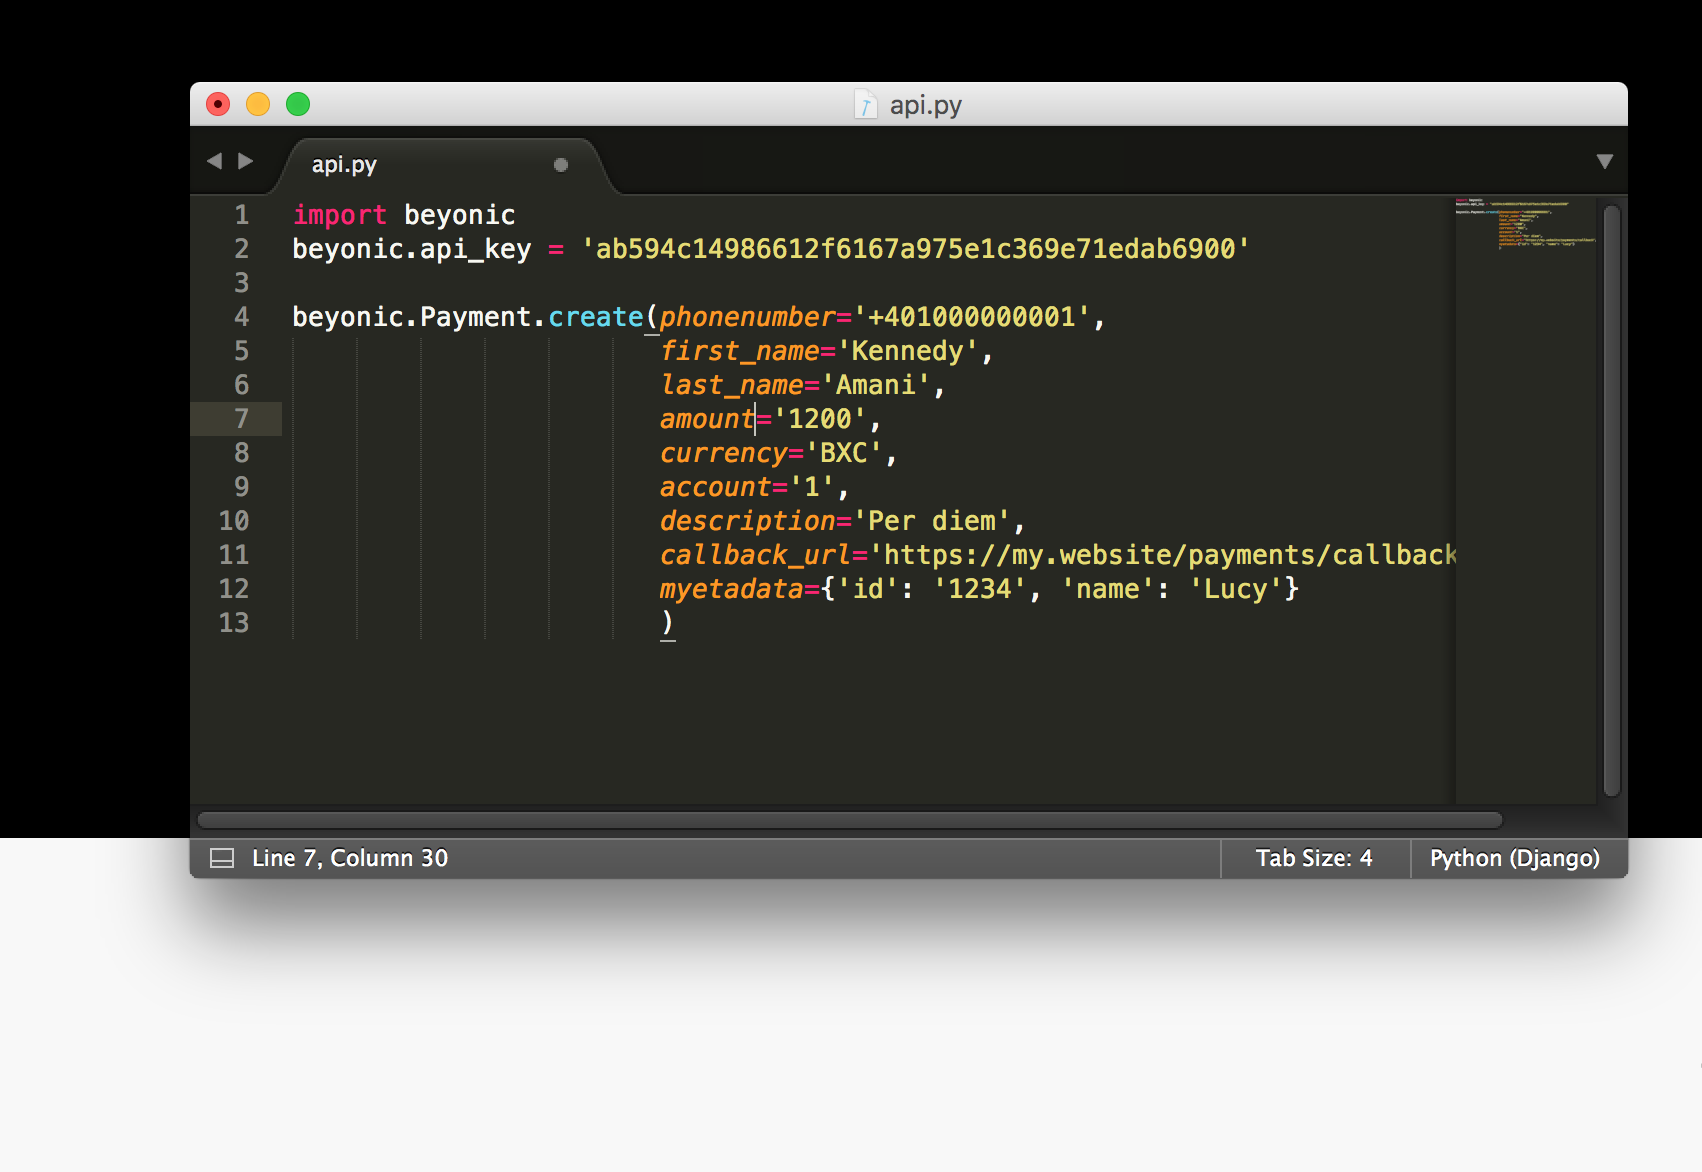Click the 'Kennedy' string value
This screenshot has width=1702, height=1172.
[x=908, y=351]
